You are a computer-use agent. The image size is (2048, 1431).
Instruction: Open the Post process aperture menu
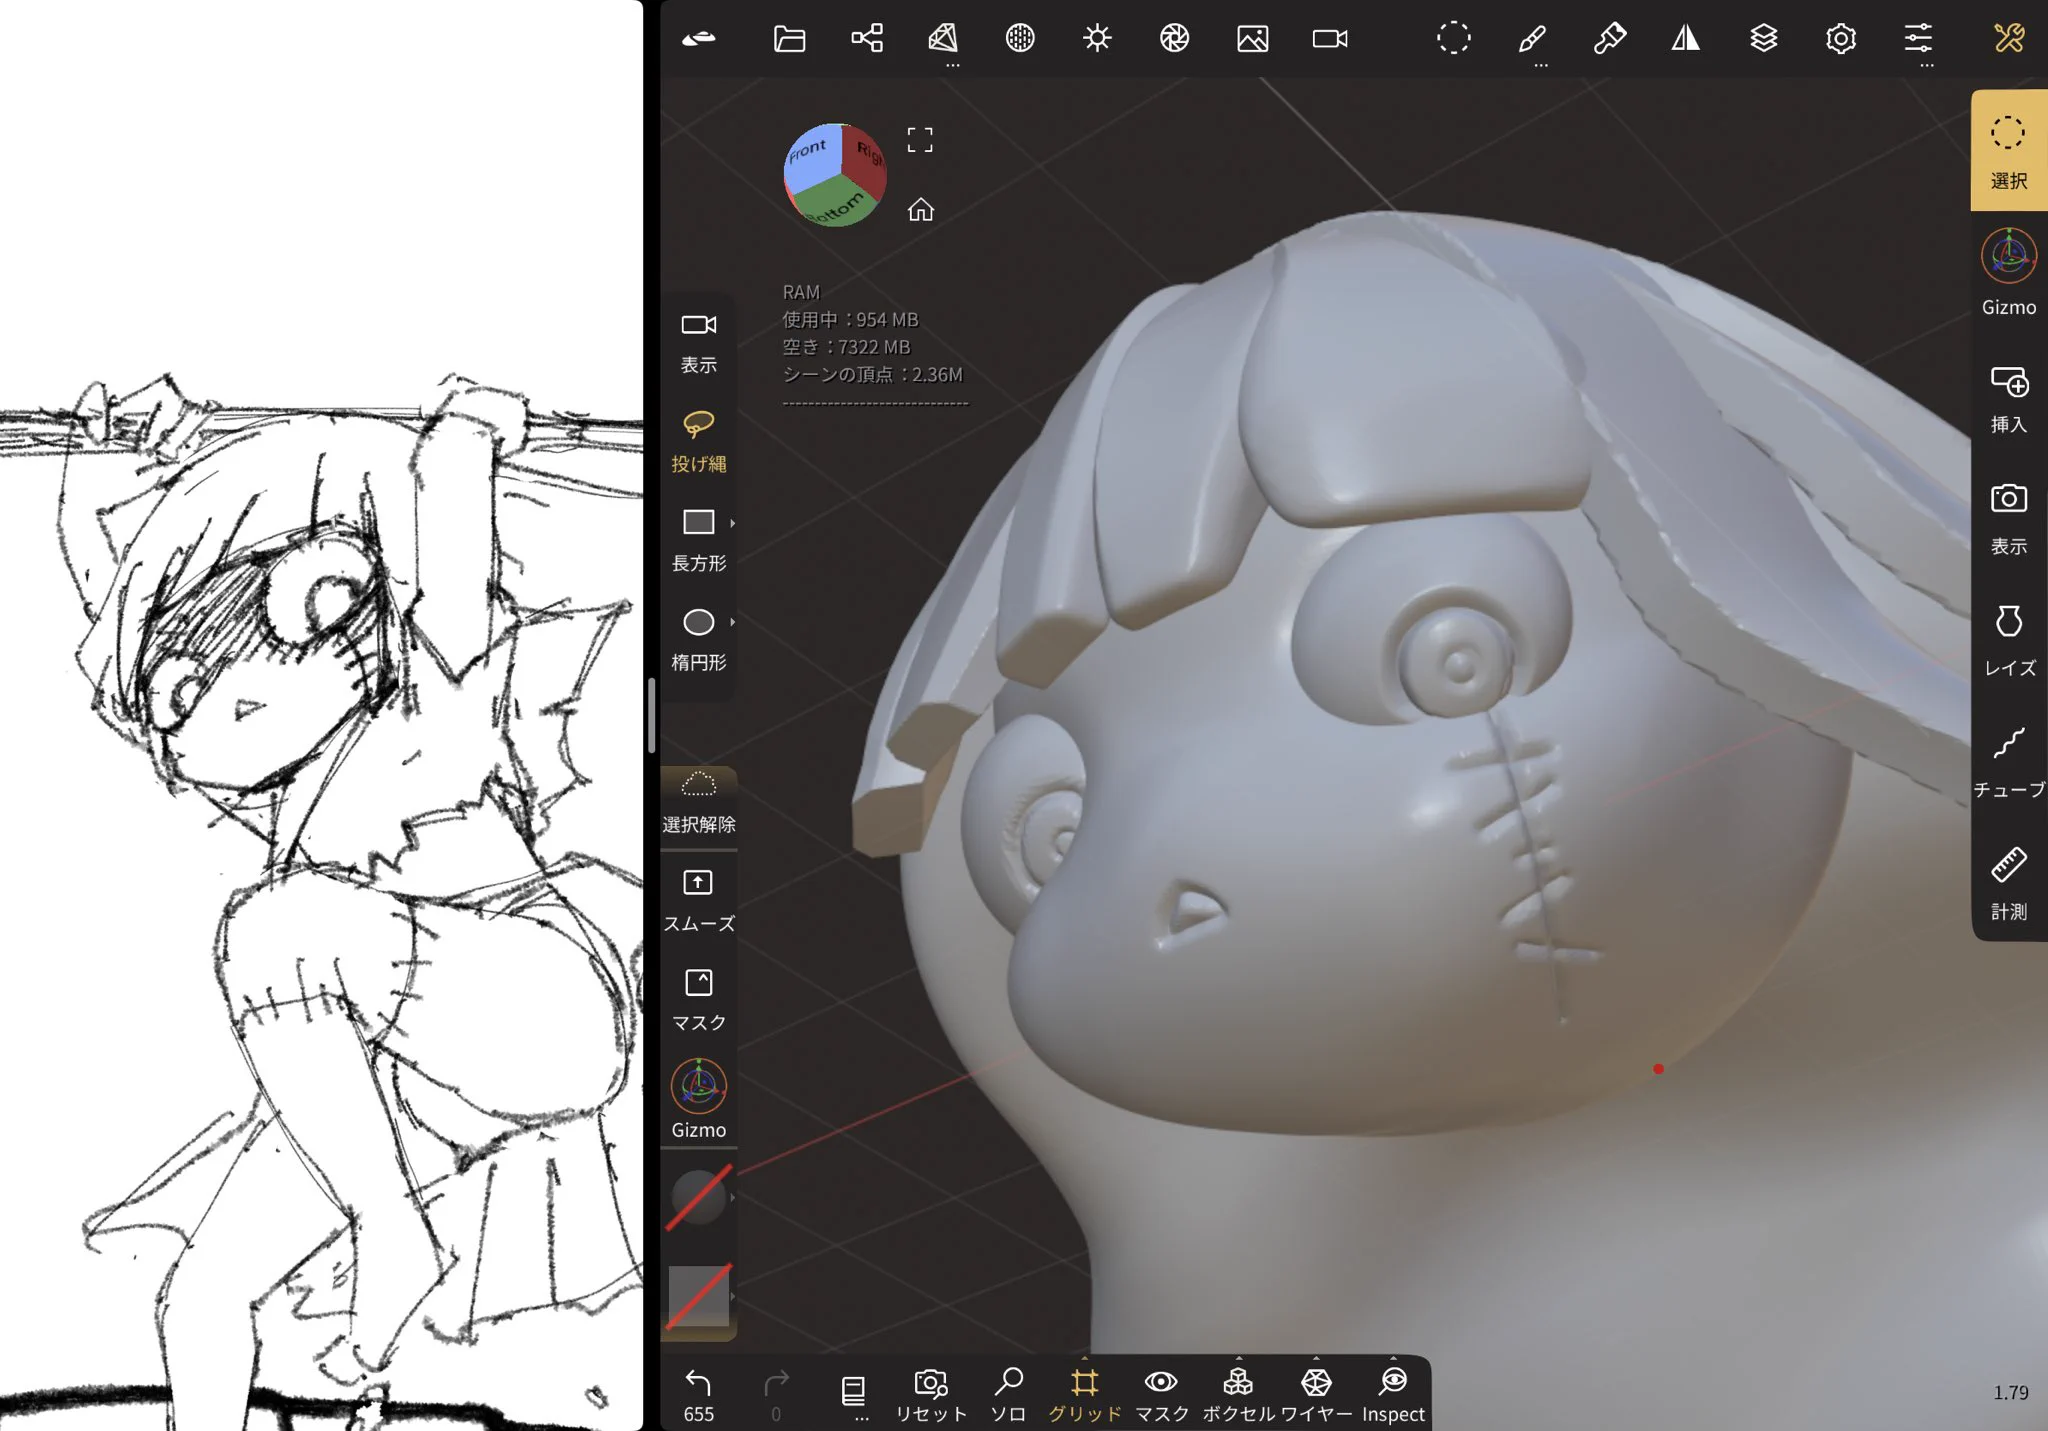1175,39
